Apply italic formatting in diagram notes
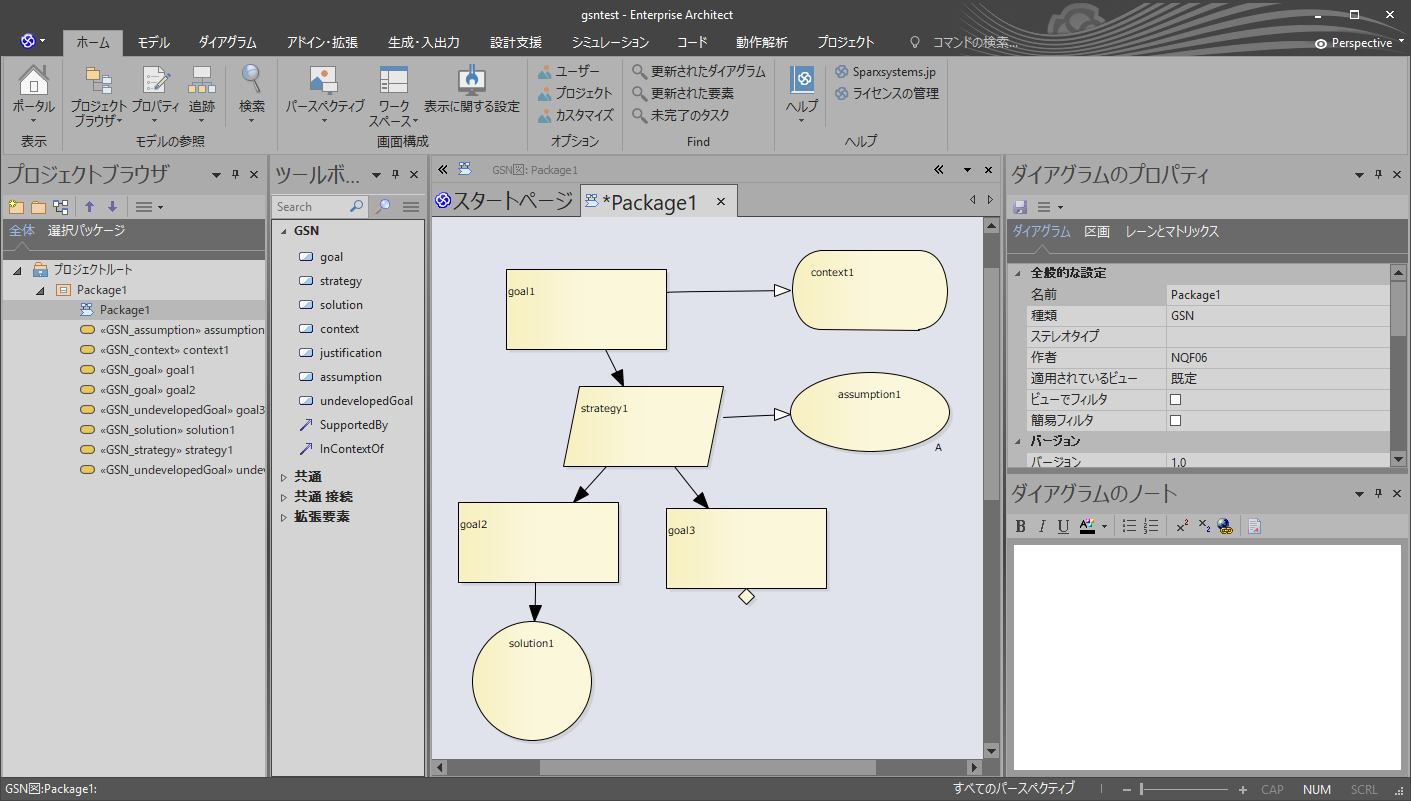The image size is (1411, 801). coord(1042,526)
